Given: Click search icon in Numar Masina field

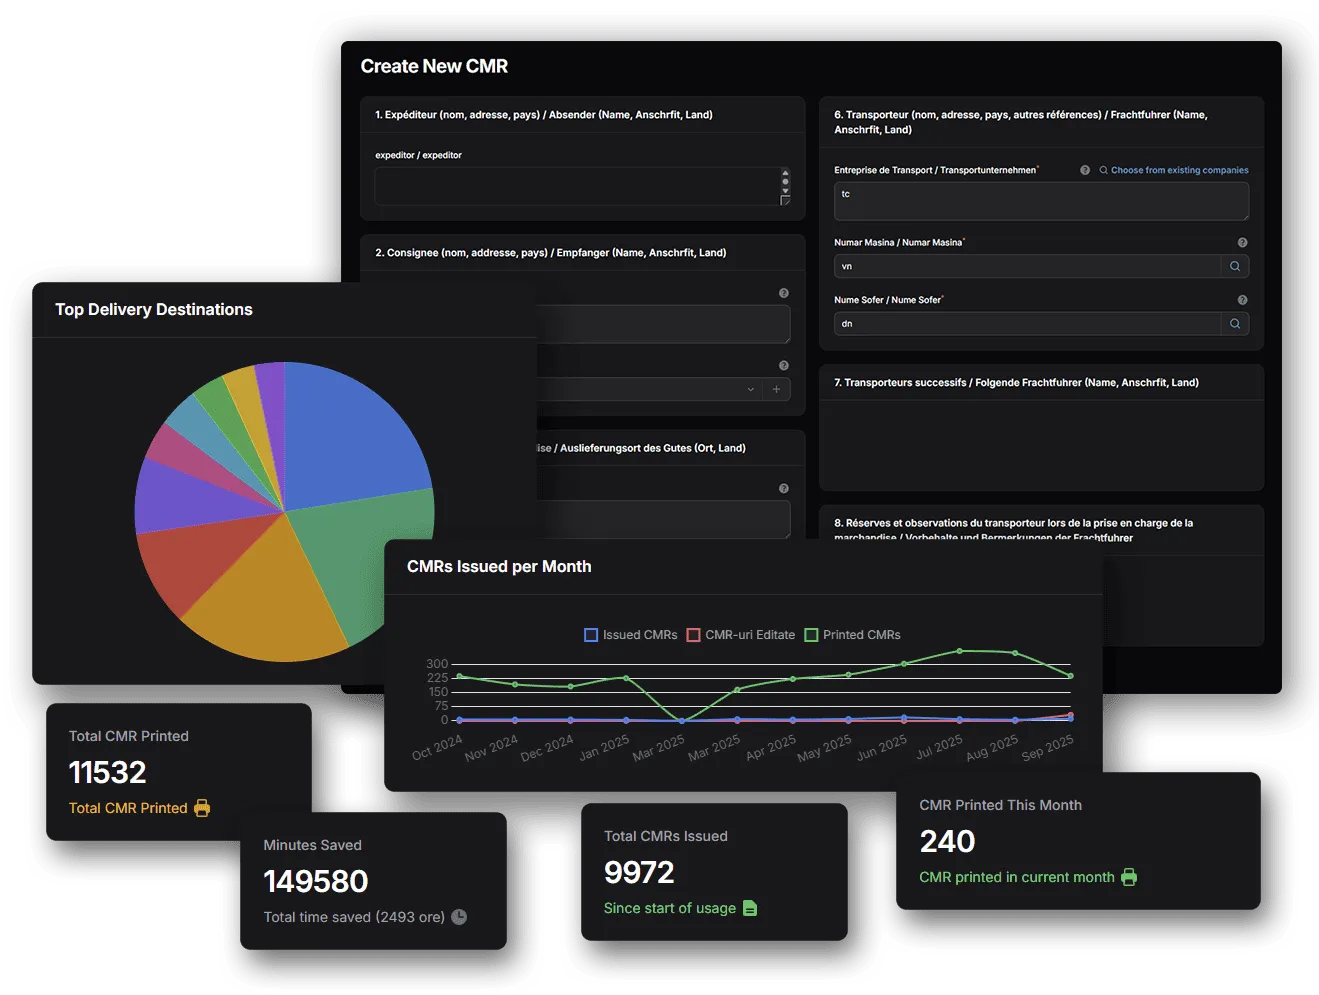Looking at the screenshot, I should (1235, 266).
